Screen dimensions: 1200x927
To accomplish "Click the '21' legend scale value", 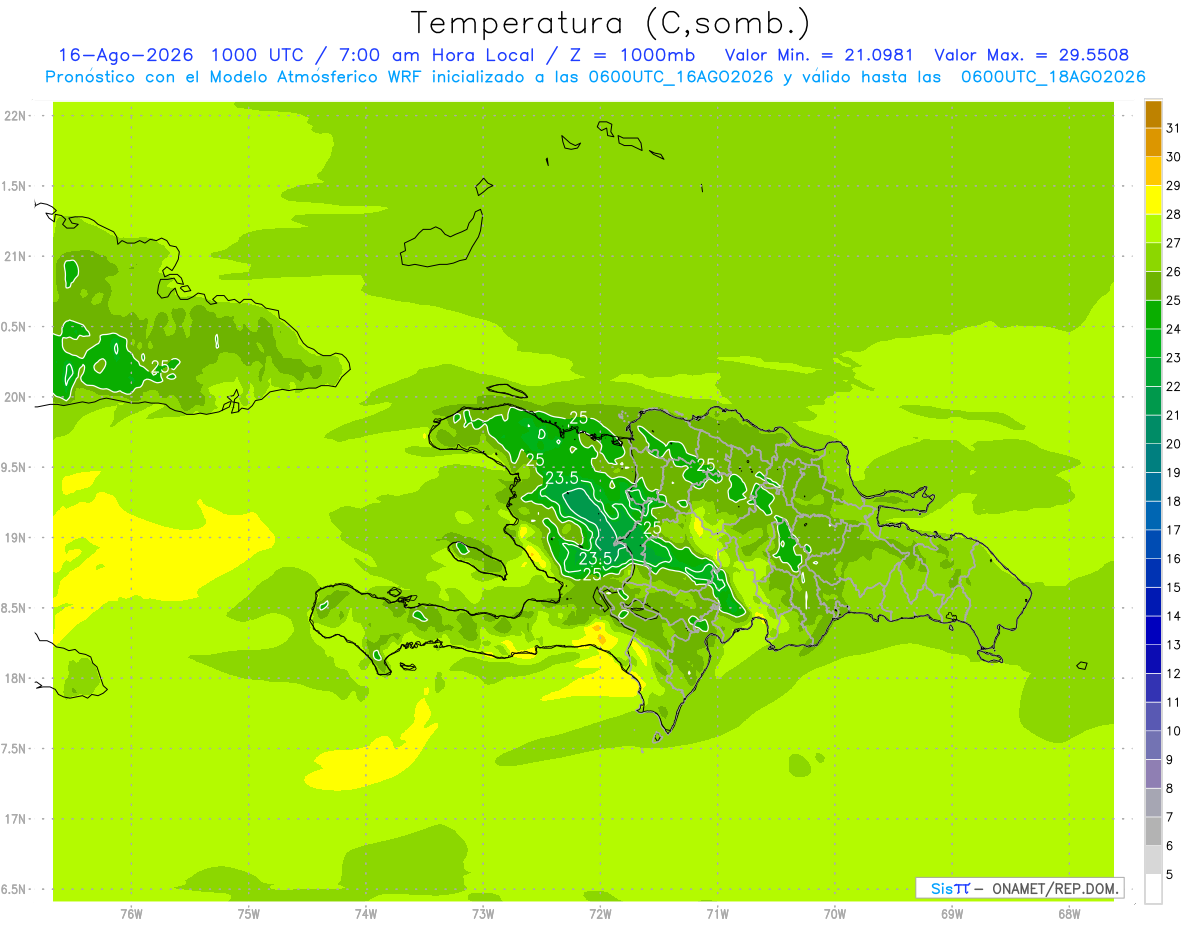I will click(x=1173, y=415).
